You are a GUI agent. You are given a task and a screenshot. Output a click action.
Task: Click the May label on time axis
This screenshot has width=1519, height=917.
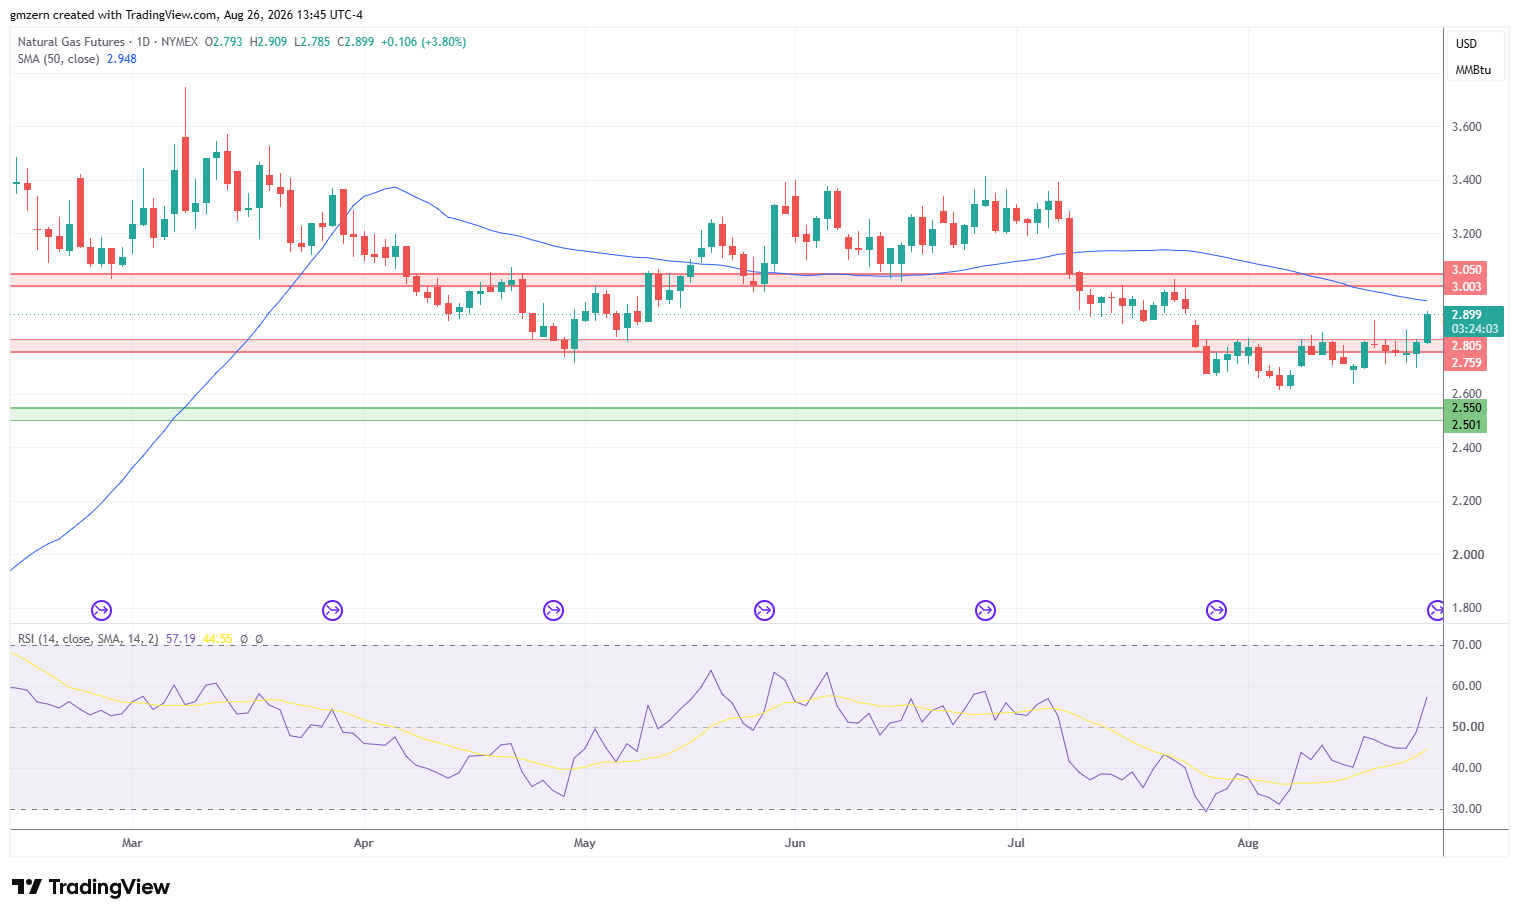coord(584,843)
